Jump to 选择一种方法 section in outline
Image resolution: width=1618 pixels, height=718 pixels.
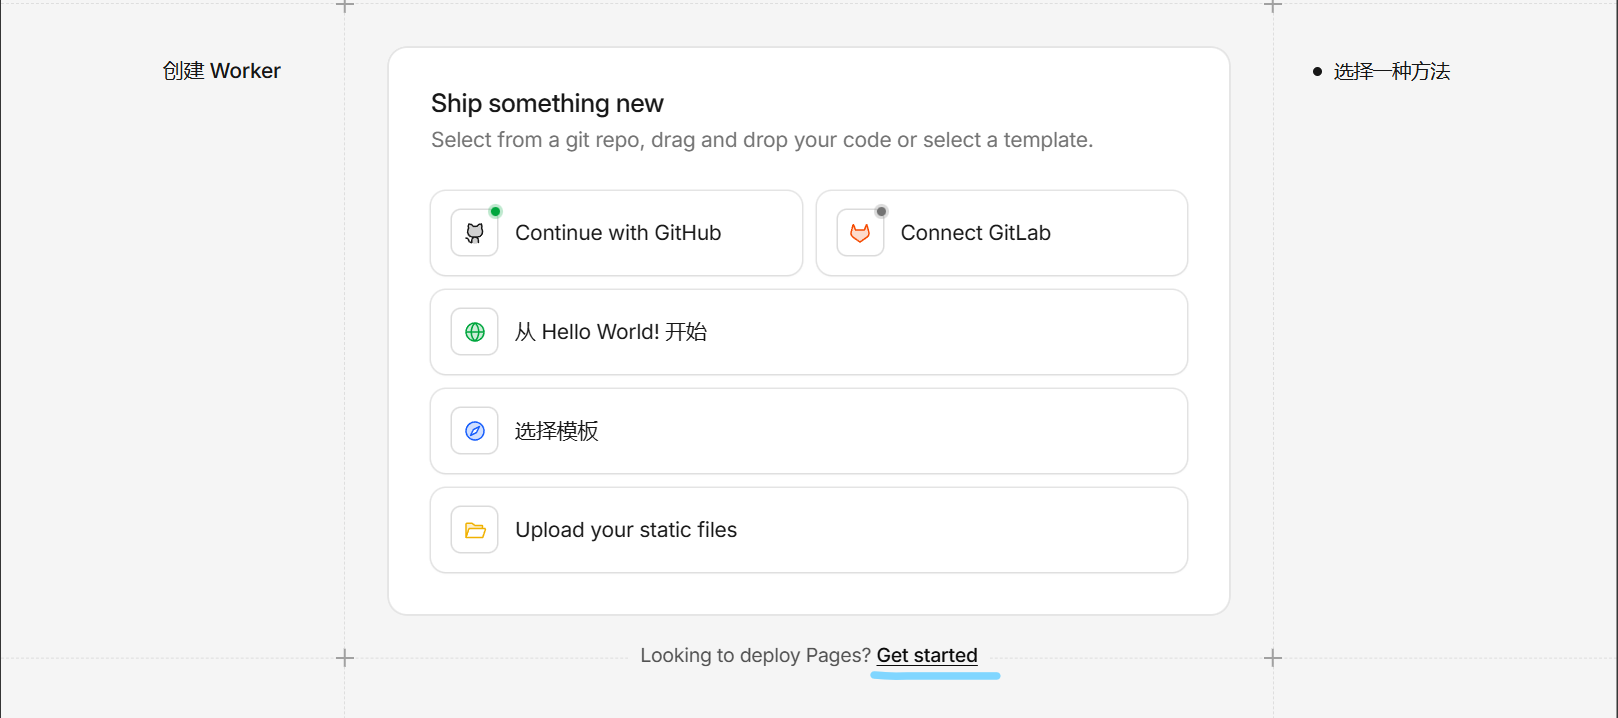[x=1391, y=72]
